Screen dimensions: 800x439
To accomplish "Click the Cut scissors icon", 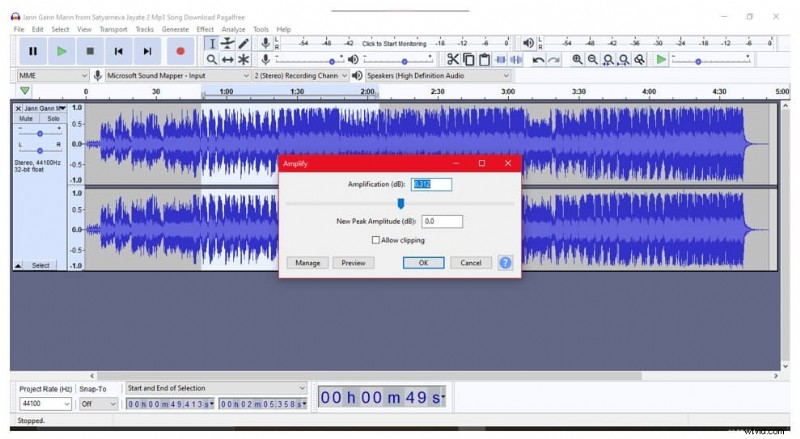I will click(453, 60).
